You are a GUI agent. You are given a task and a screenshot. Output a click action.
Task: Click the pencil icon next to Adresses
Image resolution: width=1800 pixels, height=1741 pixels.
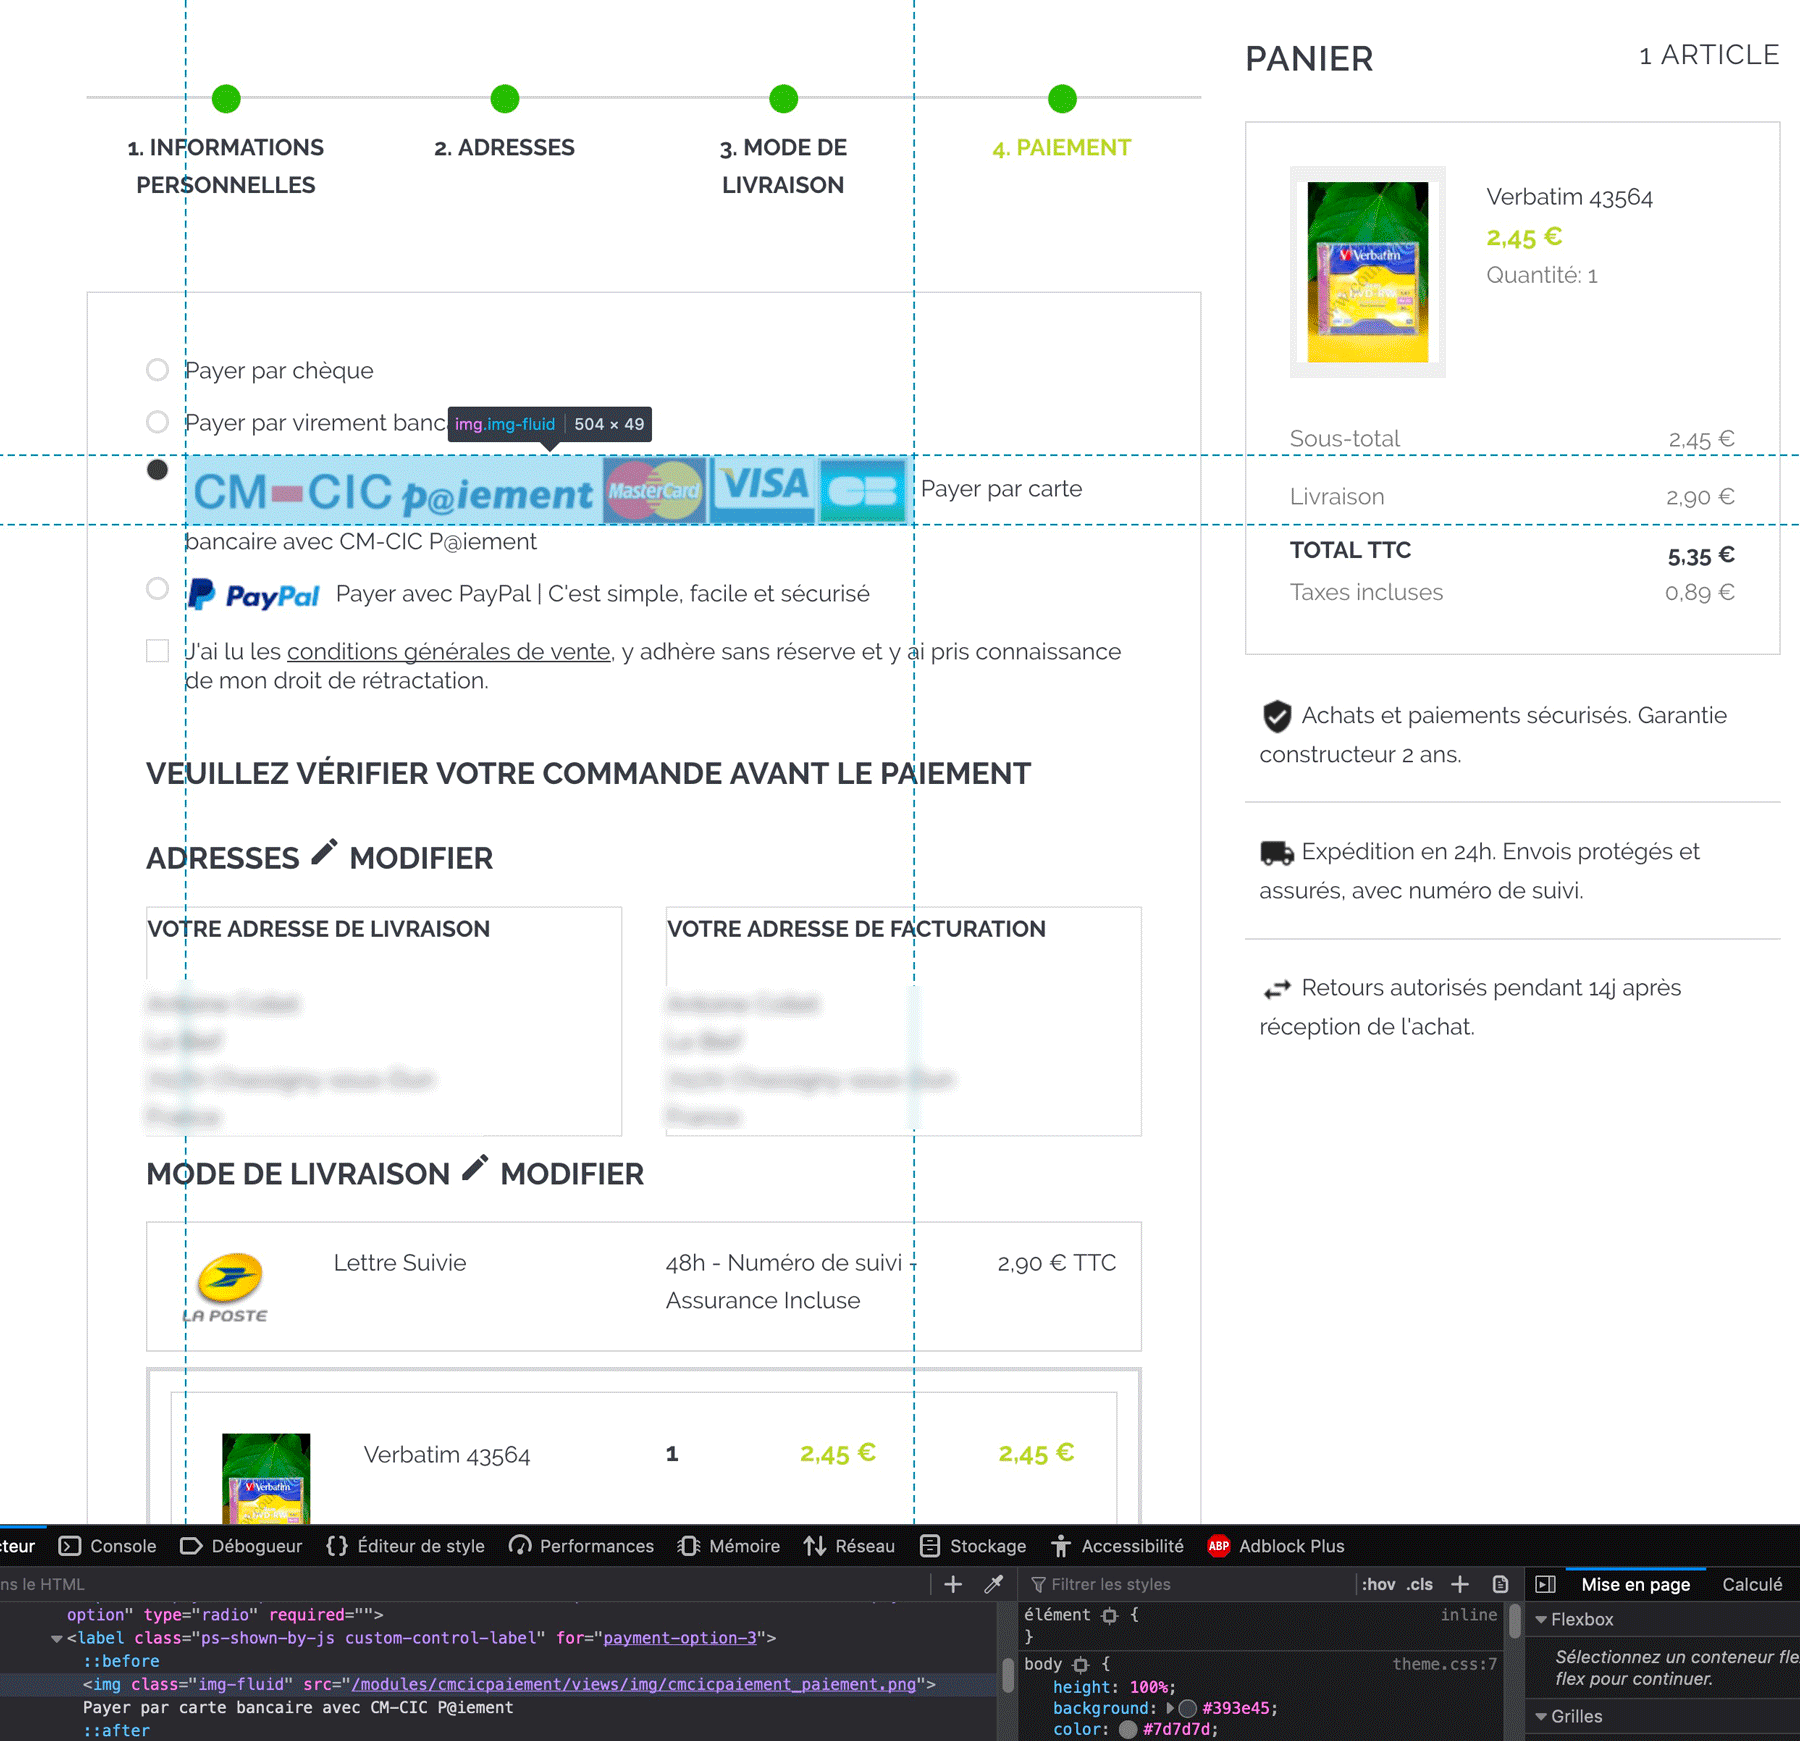pyautogui.click(x=324, y=853)
